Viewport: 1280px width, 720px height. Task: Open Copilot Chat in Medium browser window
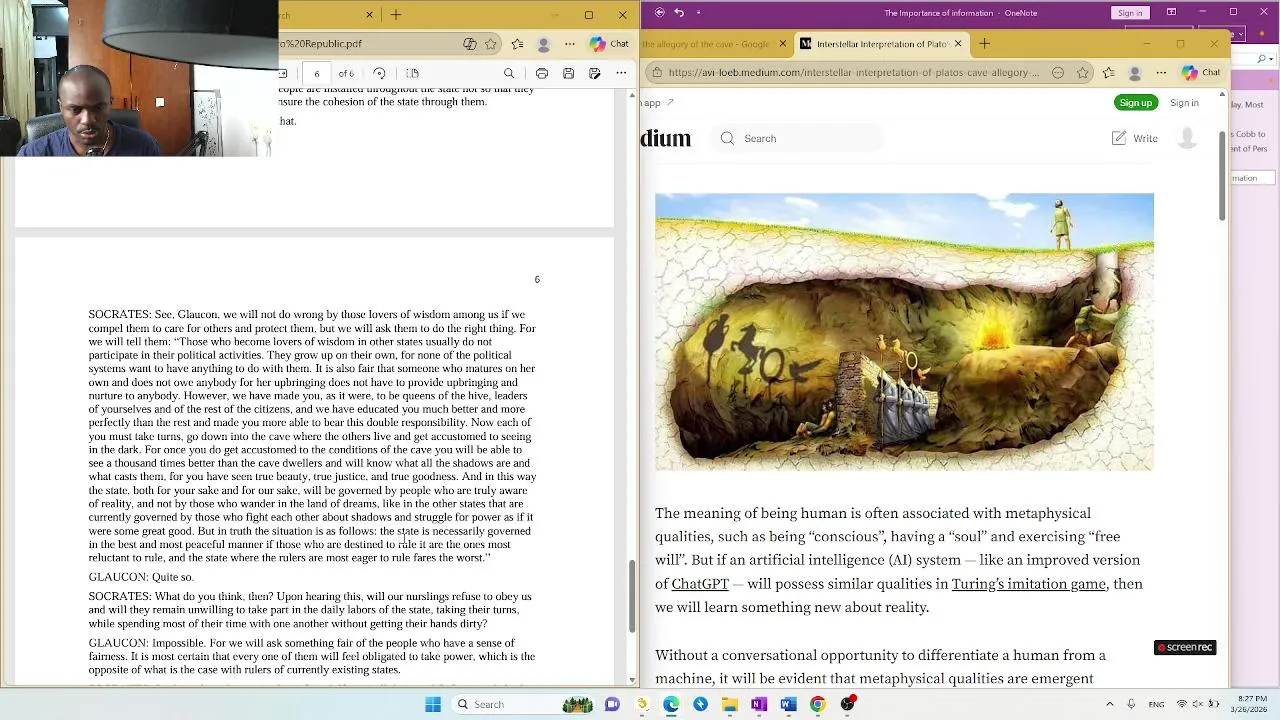pos(1200,73)
